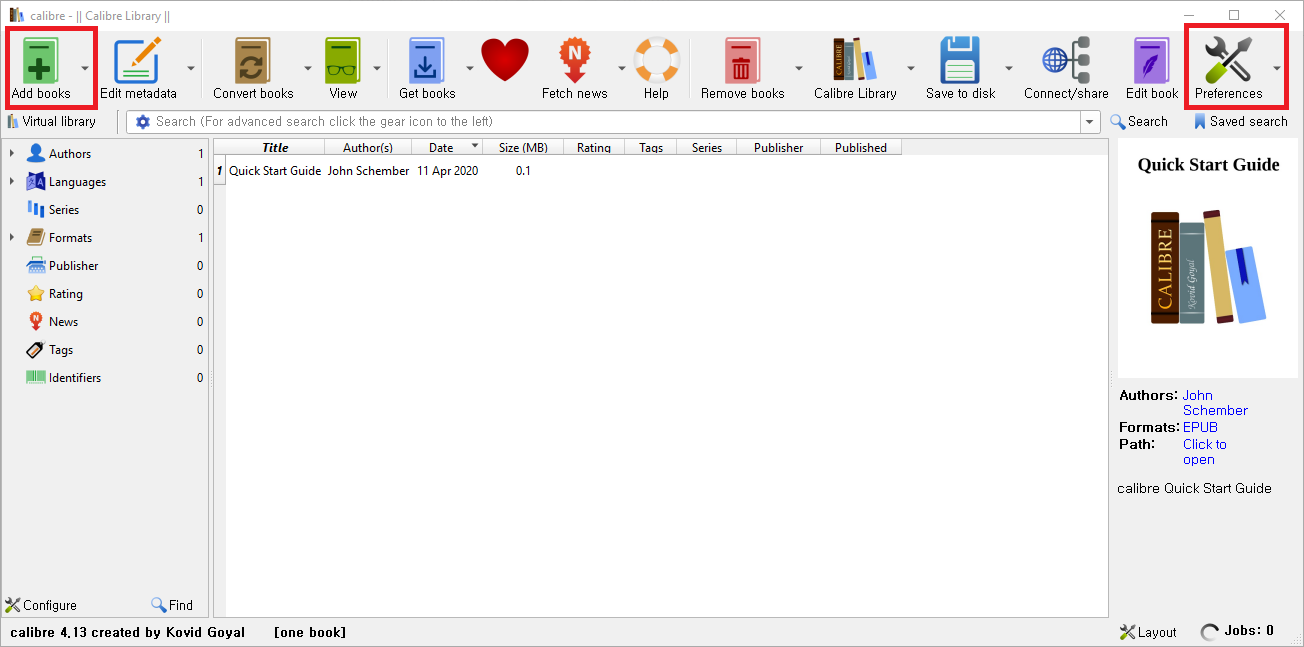Click the Add books icon
Viewport: 1304px width, 647px height.
(x=41, y=60)
